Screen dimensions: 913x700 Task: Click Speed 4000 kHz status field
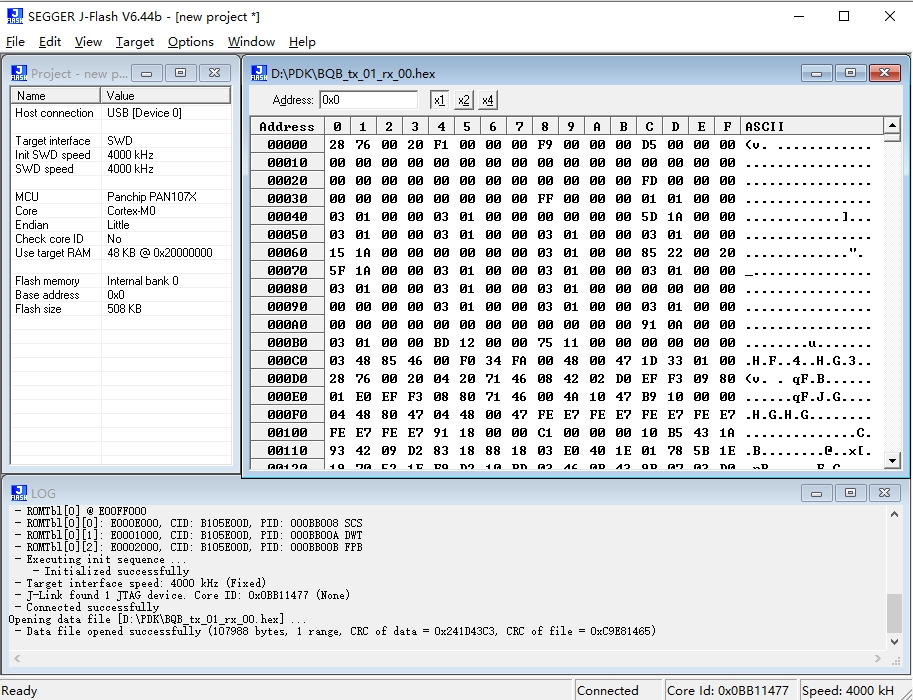click(855, 690)
